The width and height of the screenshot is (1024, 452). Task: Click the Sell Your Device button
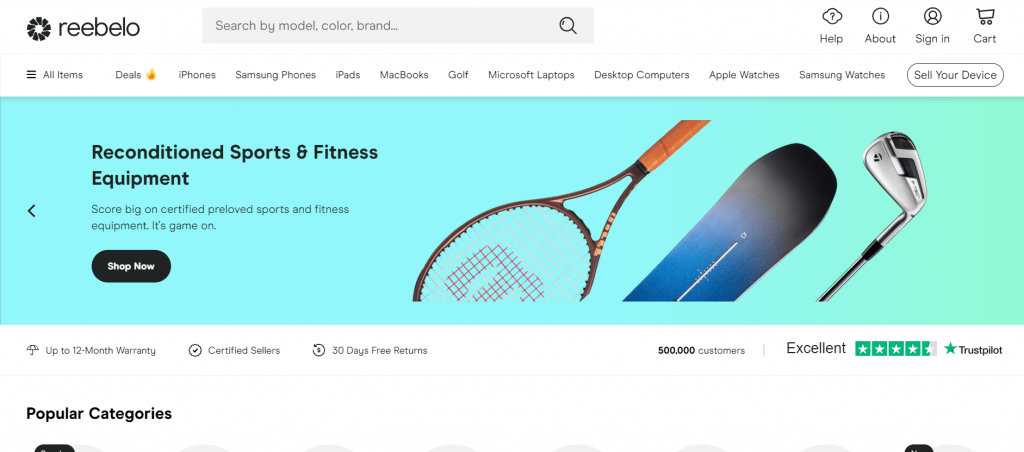(x=955, y=75)
